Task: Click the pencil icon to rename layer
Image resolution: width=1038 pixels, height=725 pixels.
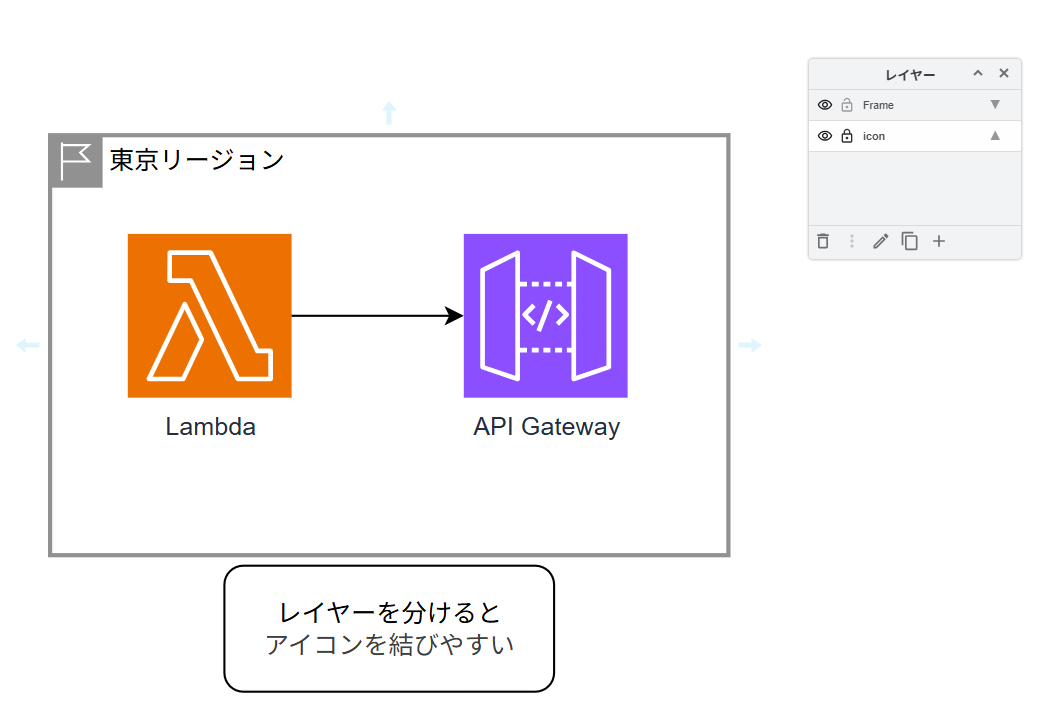Action: tap(880, 241)
